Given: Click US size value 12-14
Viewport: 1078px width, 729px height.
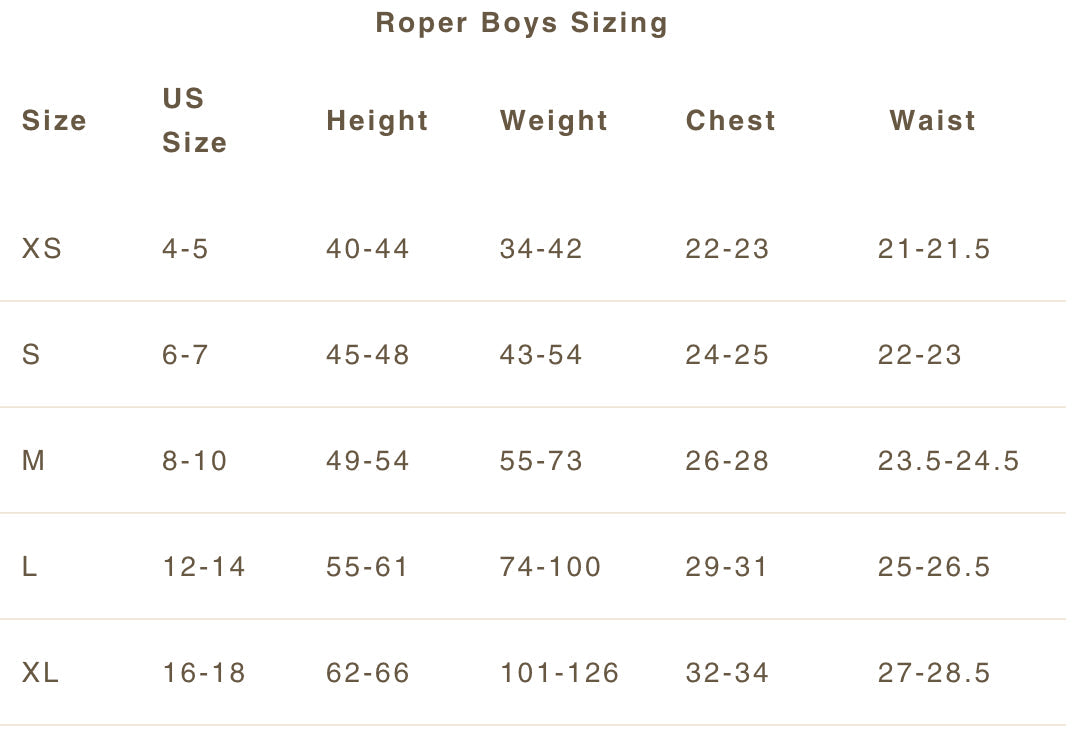Looking at the screenshot, I should click(204, 567).
